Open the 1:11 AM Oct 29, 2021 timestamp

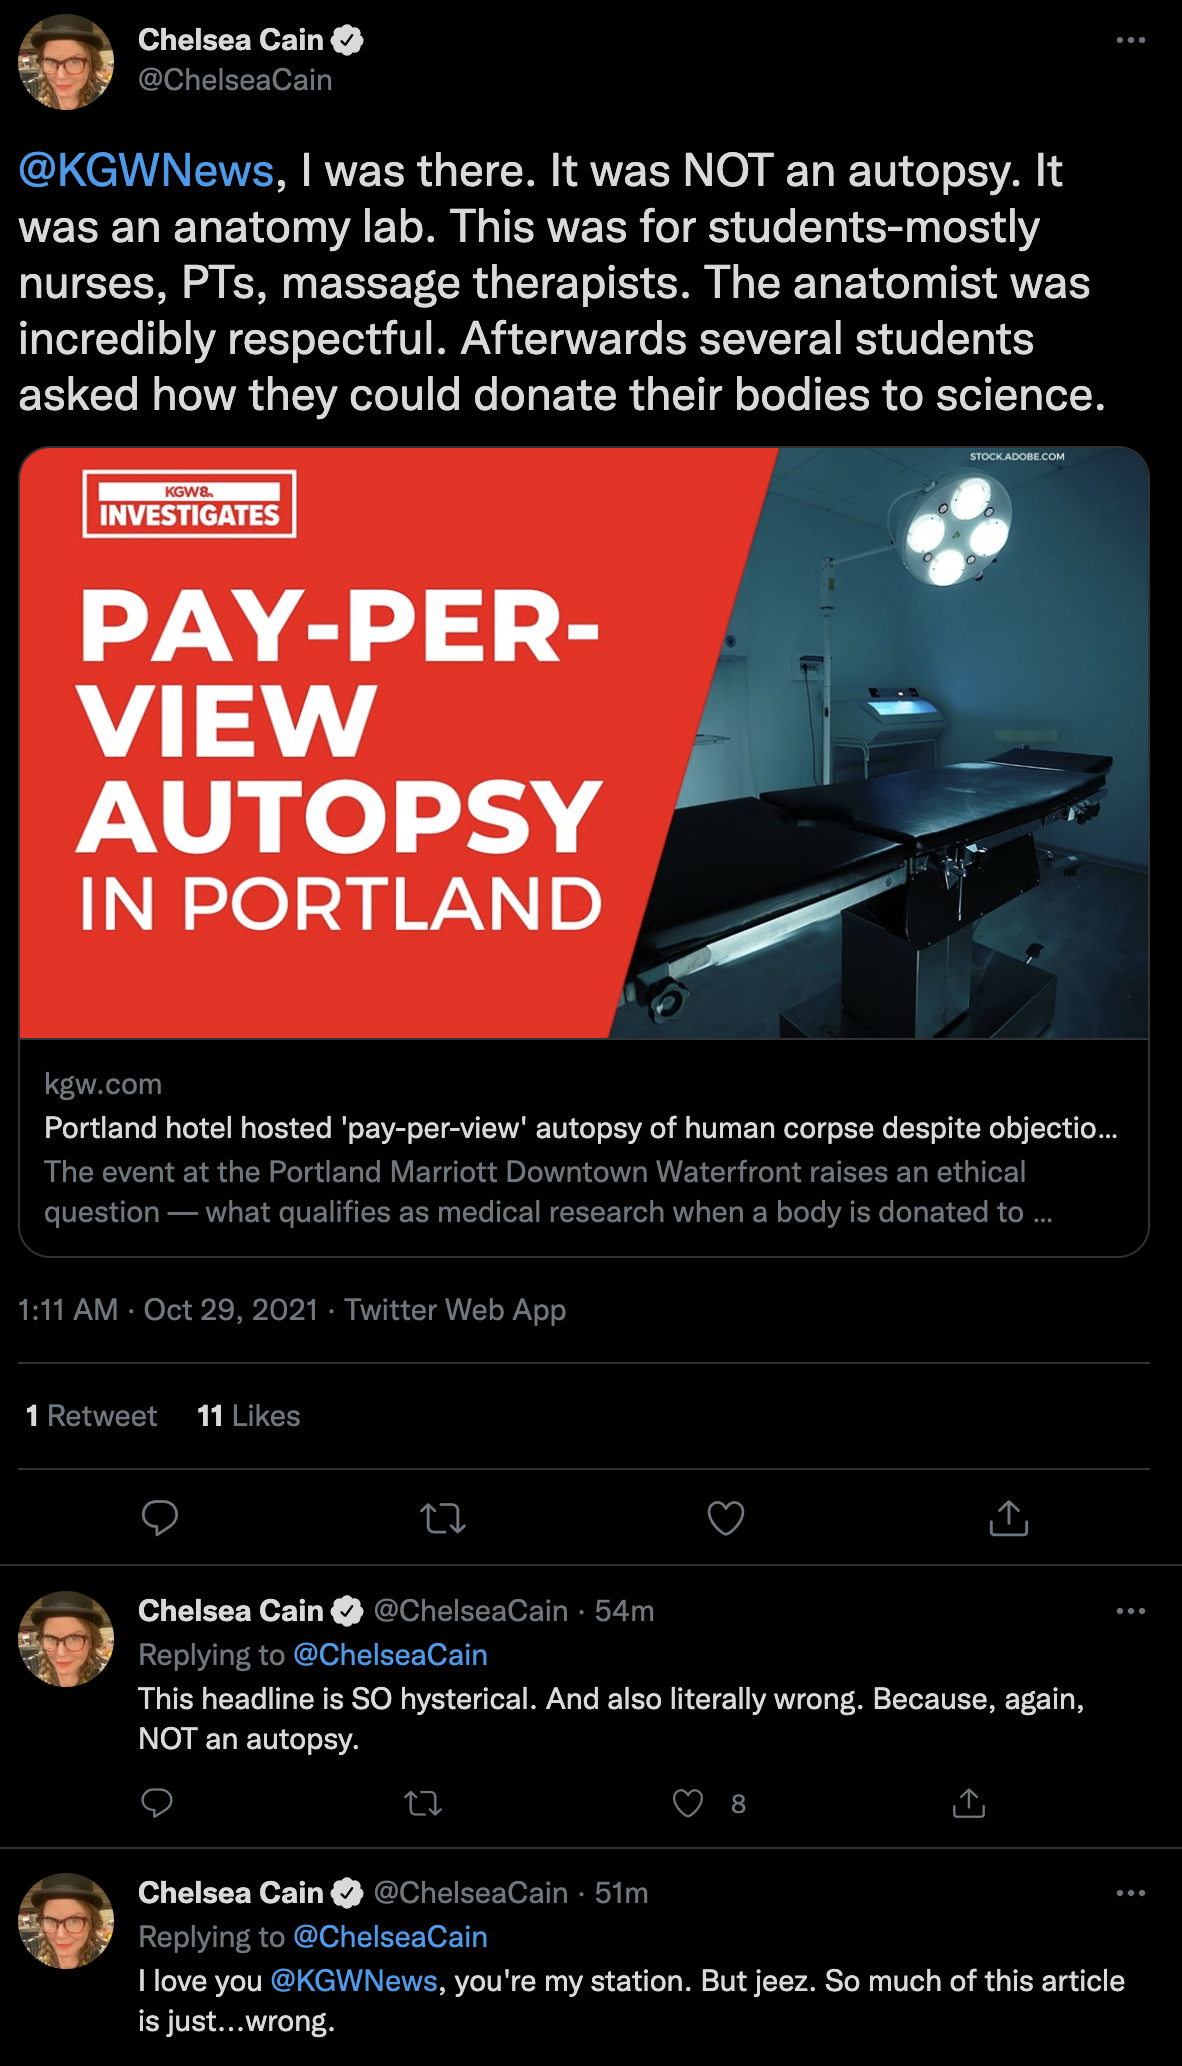(x=168, y=1310)
